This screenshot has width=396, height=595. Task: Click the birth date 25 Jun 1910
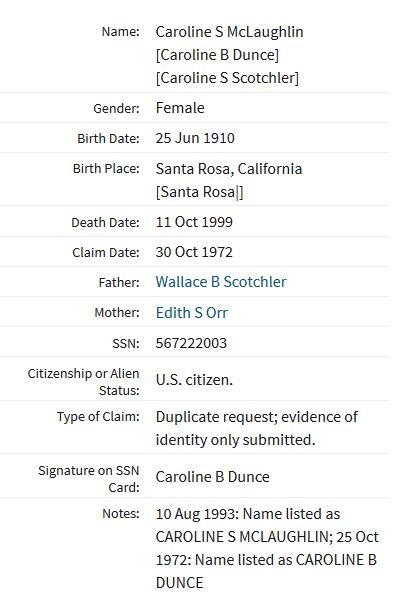click(195, 138)
